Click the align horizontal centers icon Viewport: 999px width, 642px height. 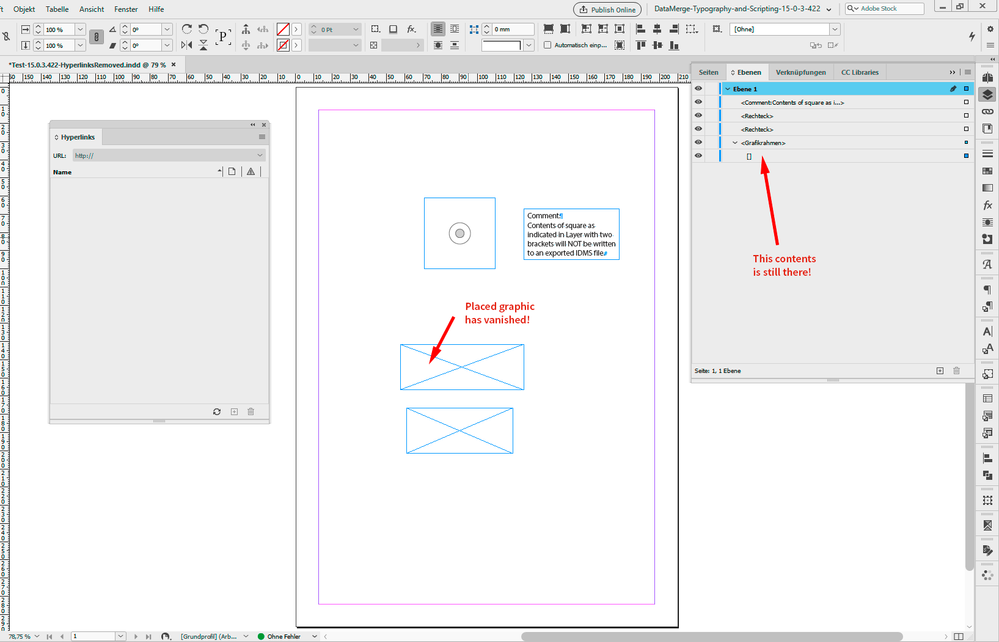coord(657,29)
